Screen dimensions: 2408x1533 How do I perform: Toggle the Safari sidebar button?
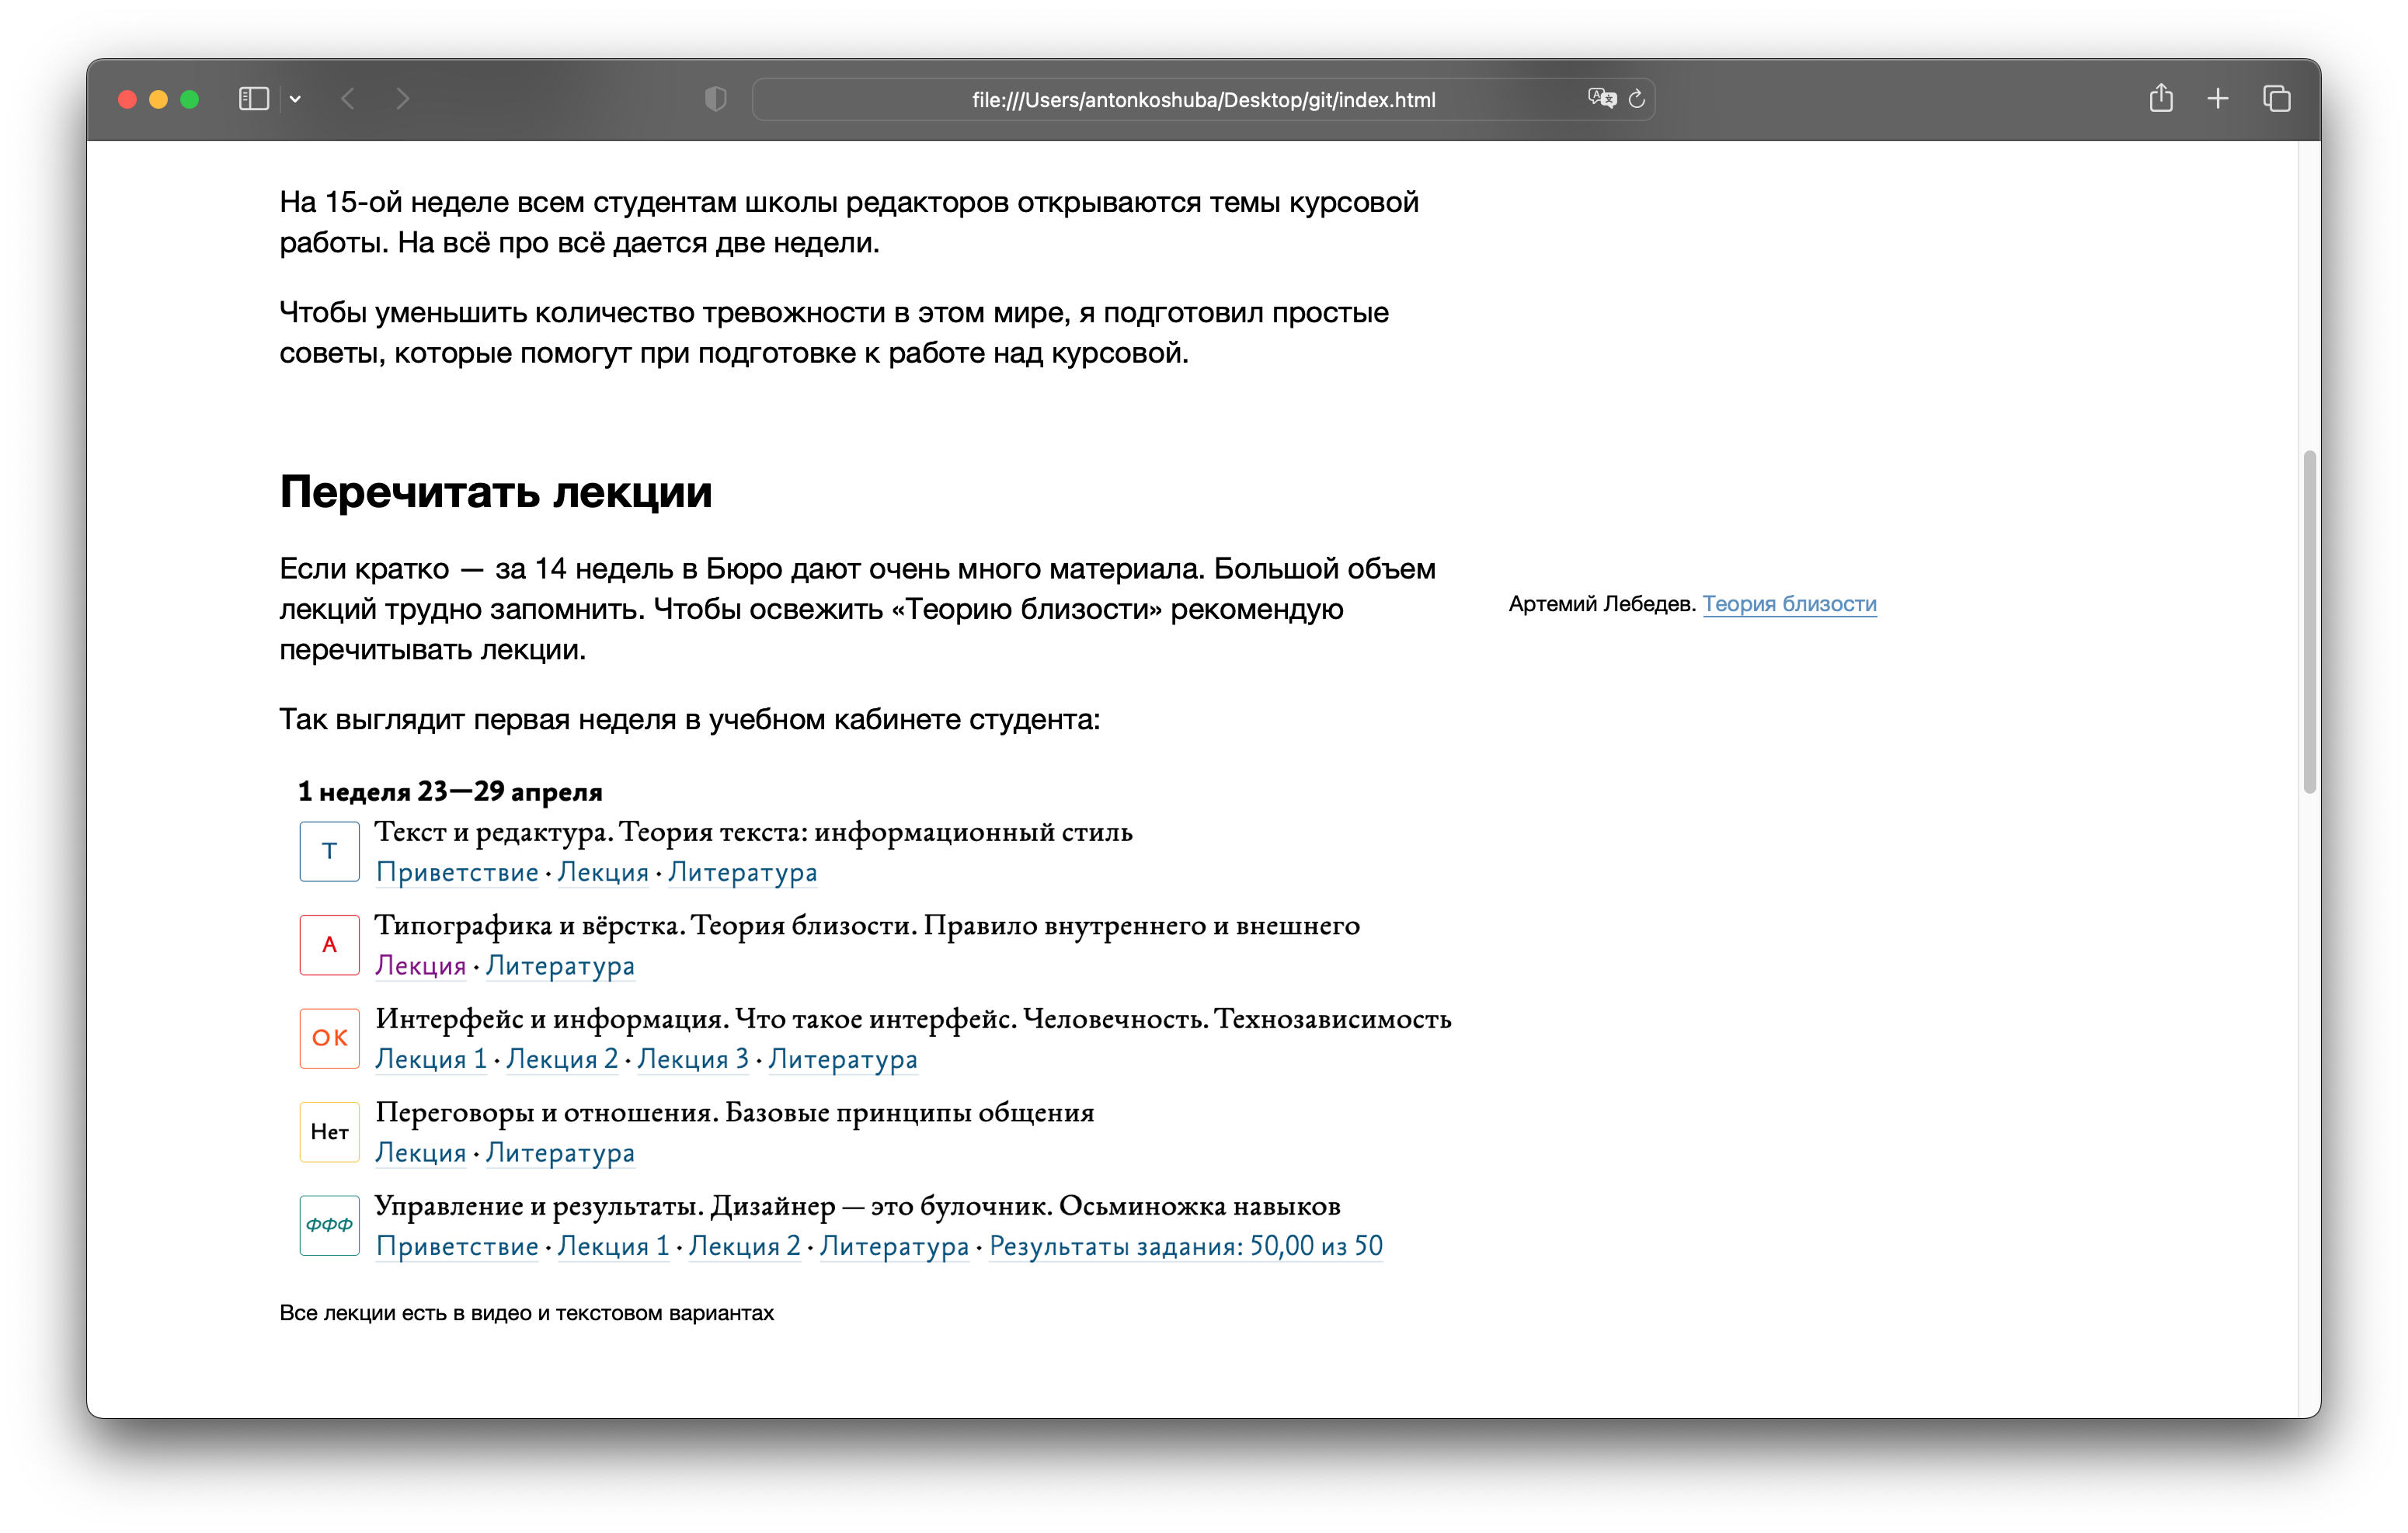click(x=254, y=99)
